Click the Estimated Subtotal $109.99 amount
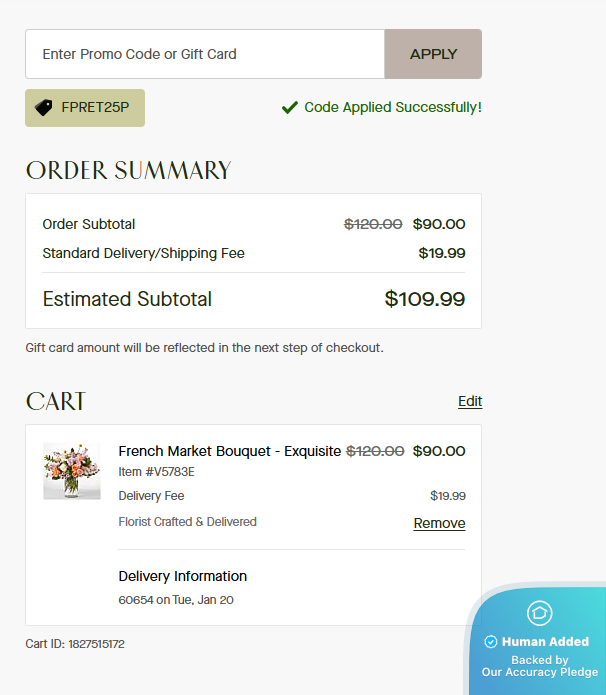Image resolution: width=606 pixels, height=695 pixels. 425,299
